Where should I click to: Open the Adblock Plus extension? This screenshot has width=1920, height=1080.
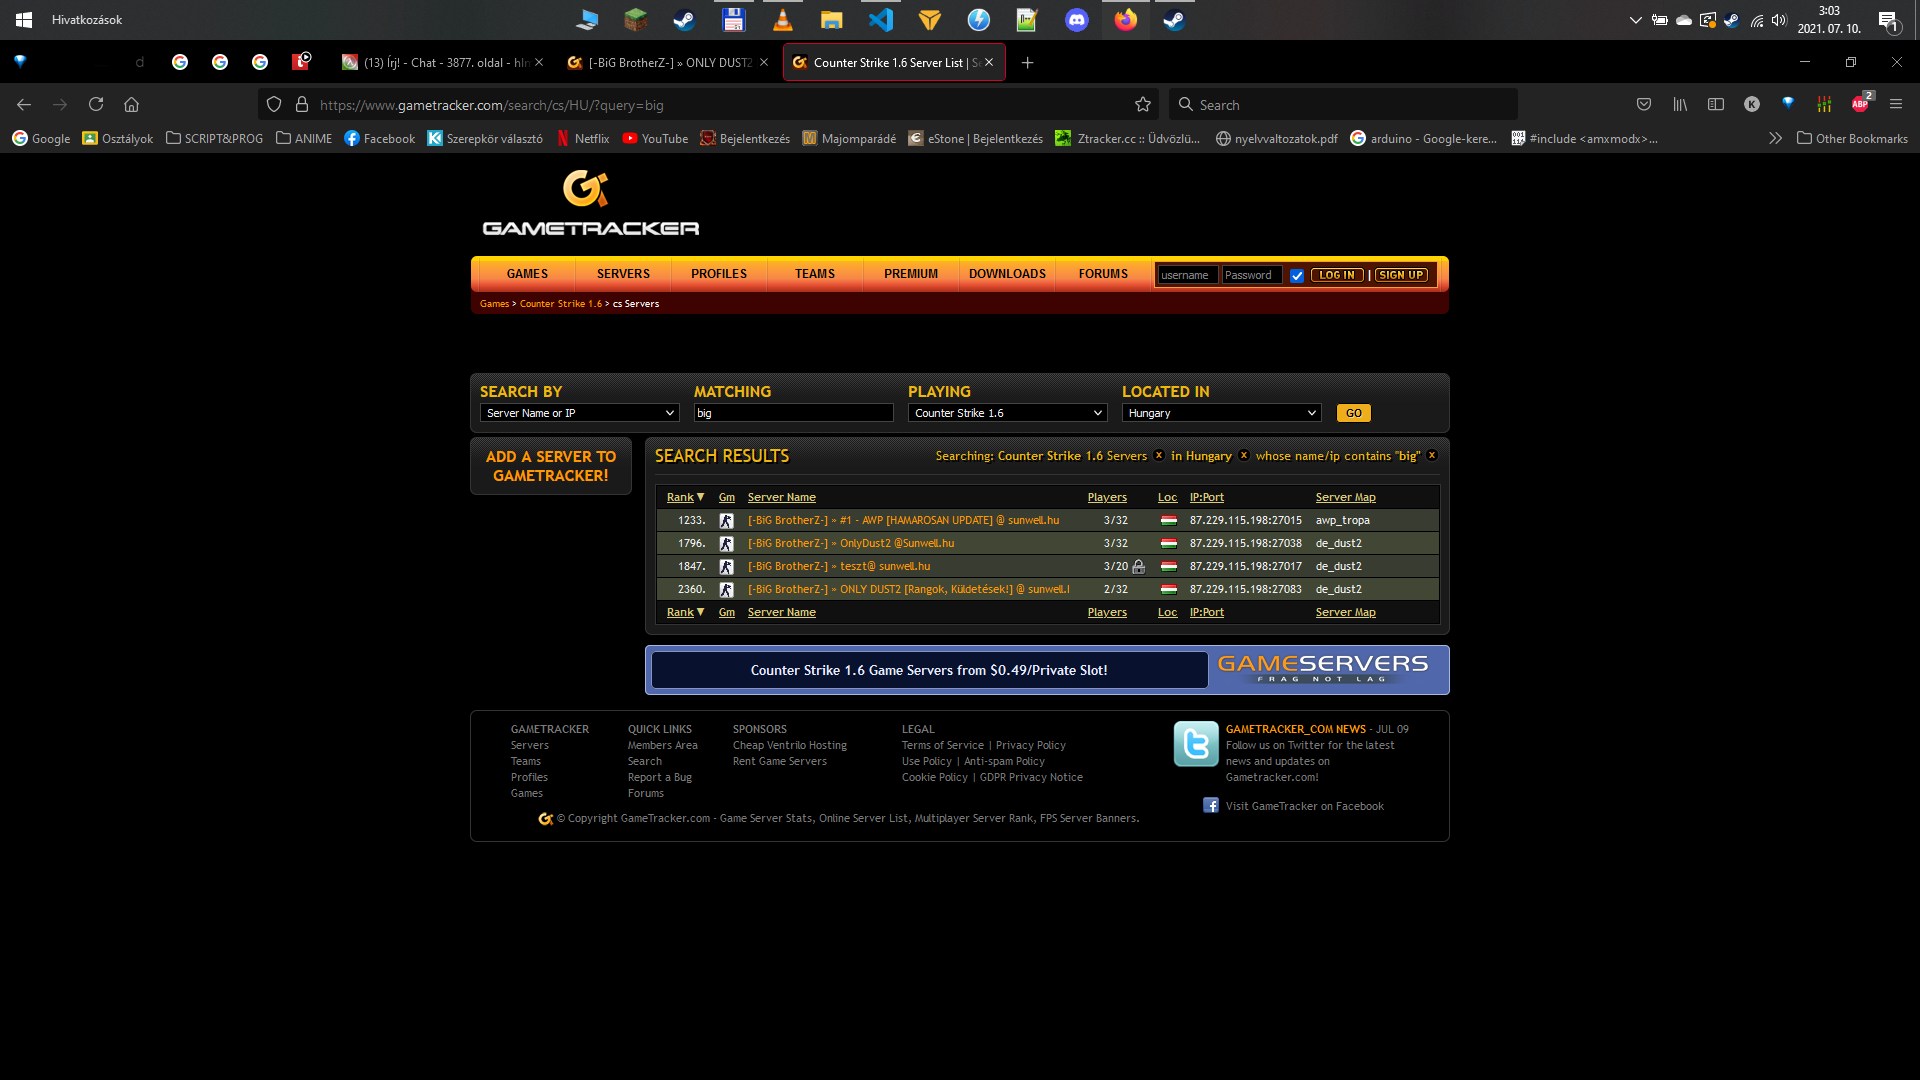[1860, 104]
